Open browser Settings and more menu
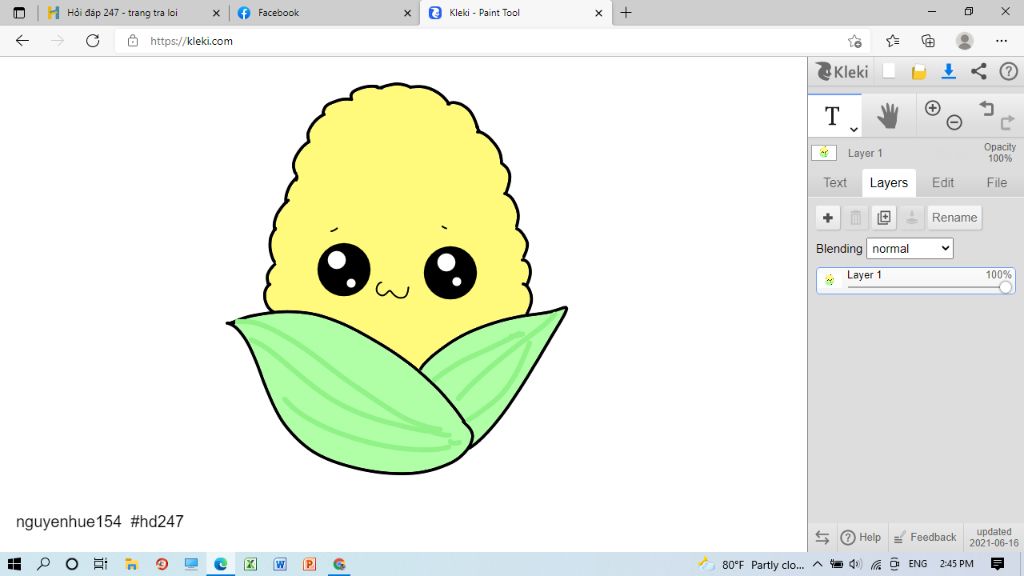Viewport: 1024px width, 576px height. 1001,41
